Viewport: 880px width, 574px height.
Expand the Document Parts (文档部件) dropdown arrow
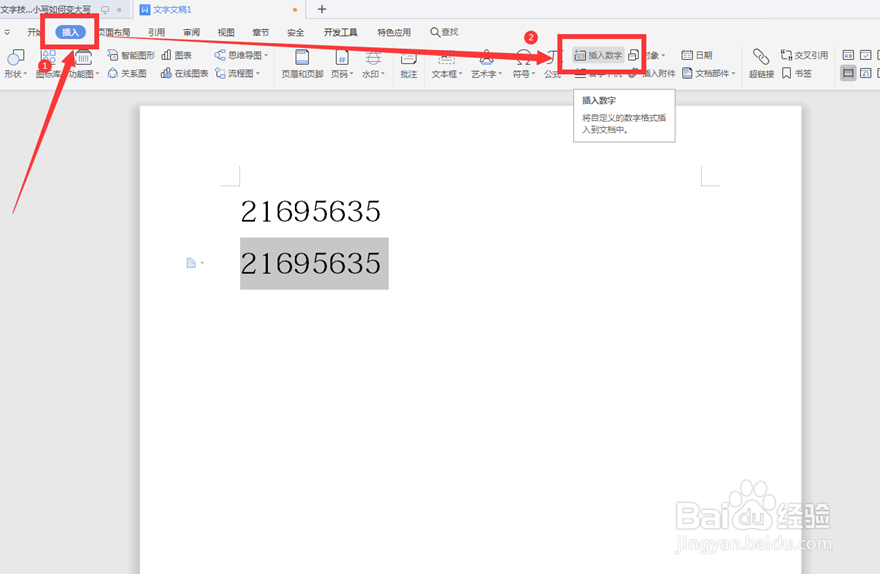click(x=733, y=74)
